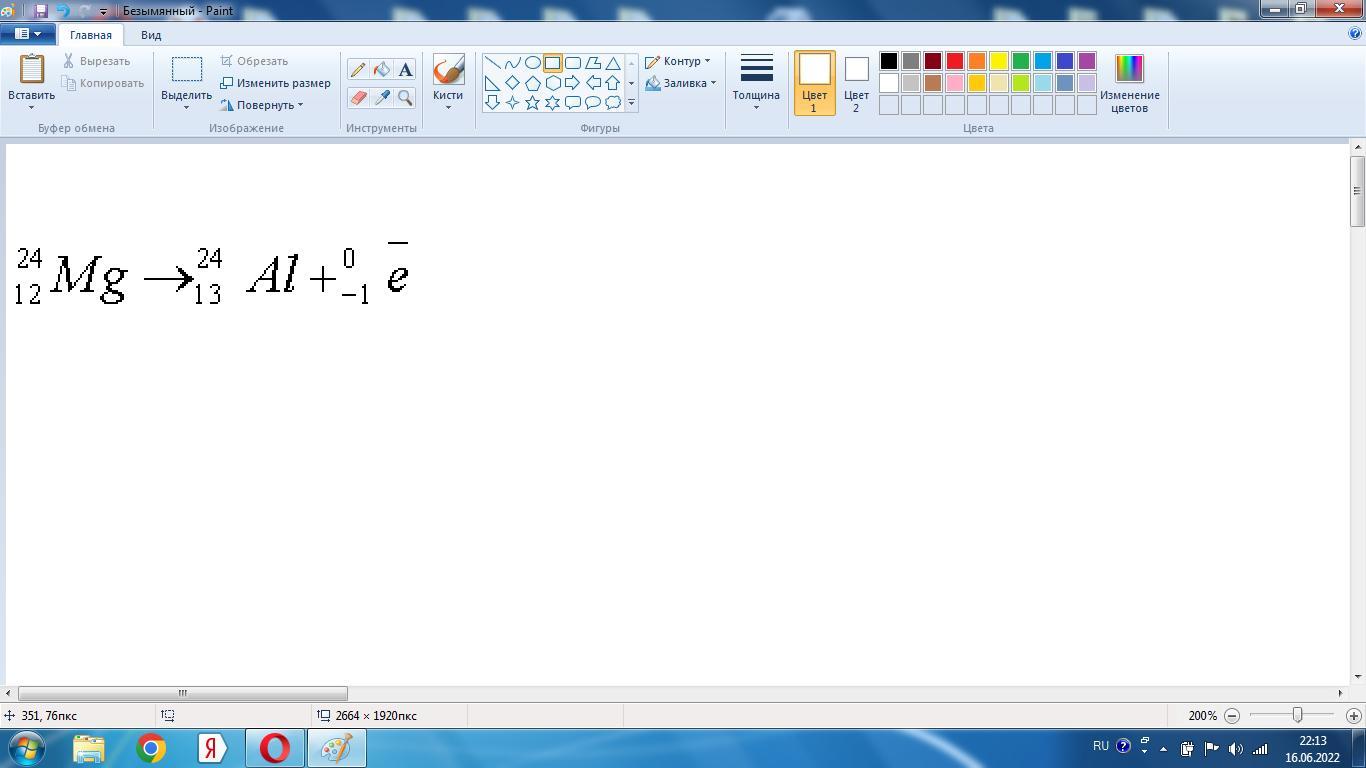Screen dimensions: 1366x768
Task: Pick the black color swatch
Action: [889, 61]
